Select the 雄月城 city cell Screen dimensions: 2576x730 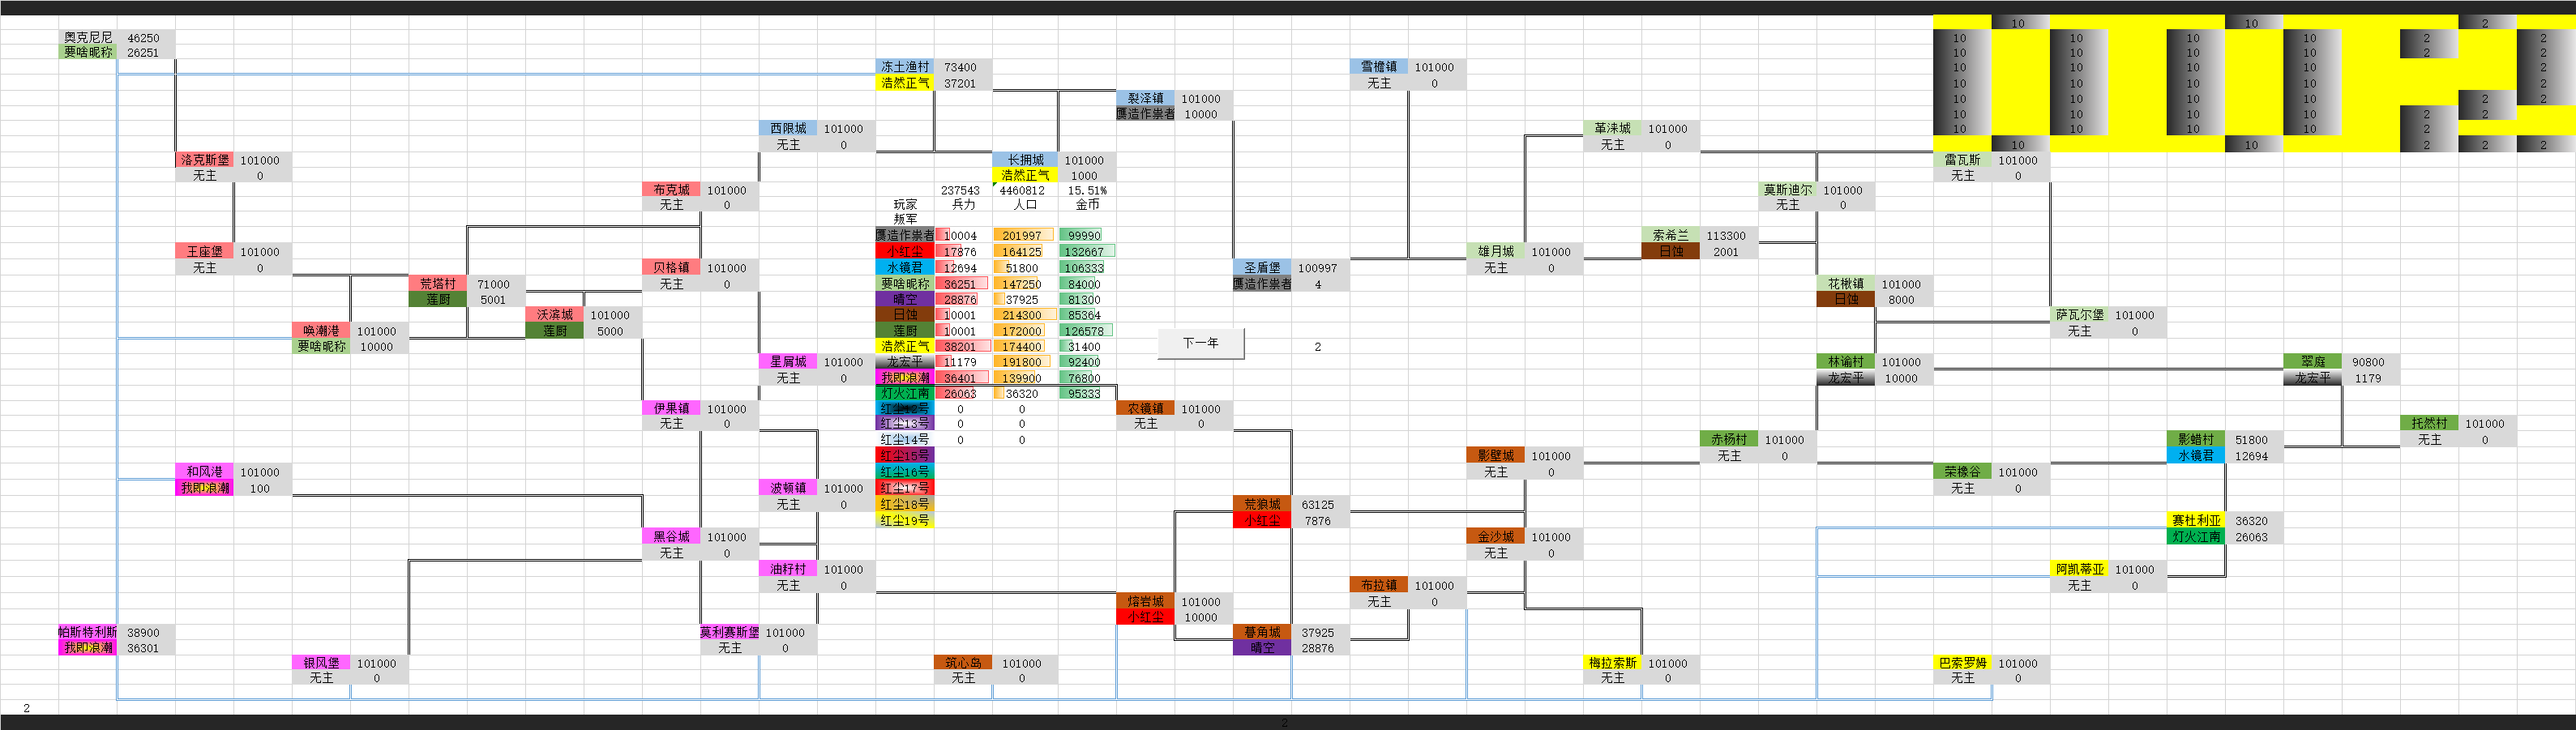(1496, 252)
